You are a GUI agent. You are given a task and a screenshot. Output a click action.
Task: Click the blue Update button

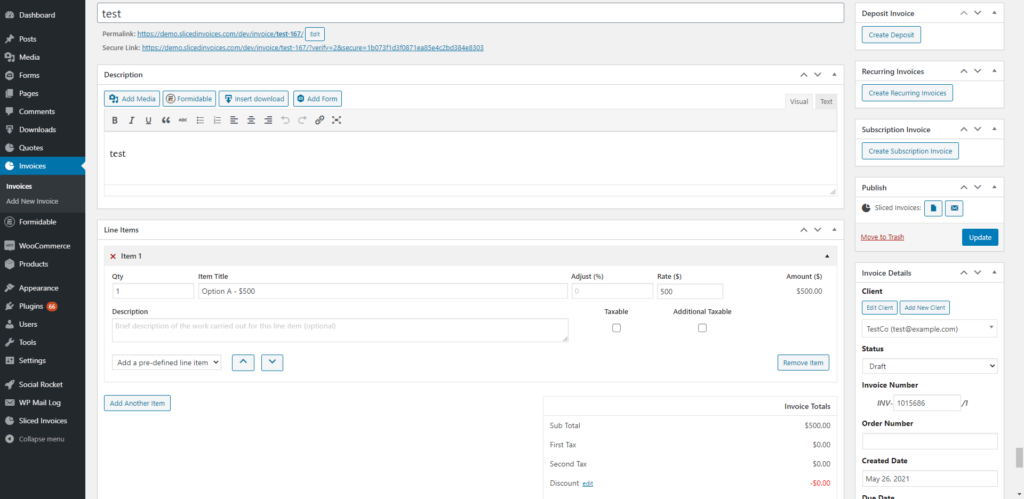980,237
